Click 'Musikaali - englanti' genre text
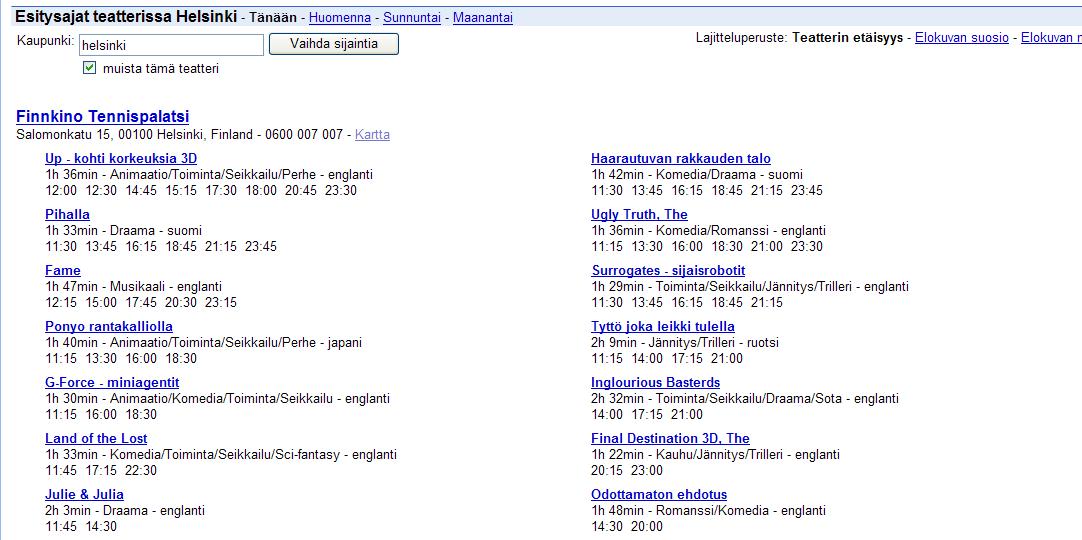1082x540 pixels. coord(166,286)
